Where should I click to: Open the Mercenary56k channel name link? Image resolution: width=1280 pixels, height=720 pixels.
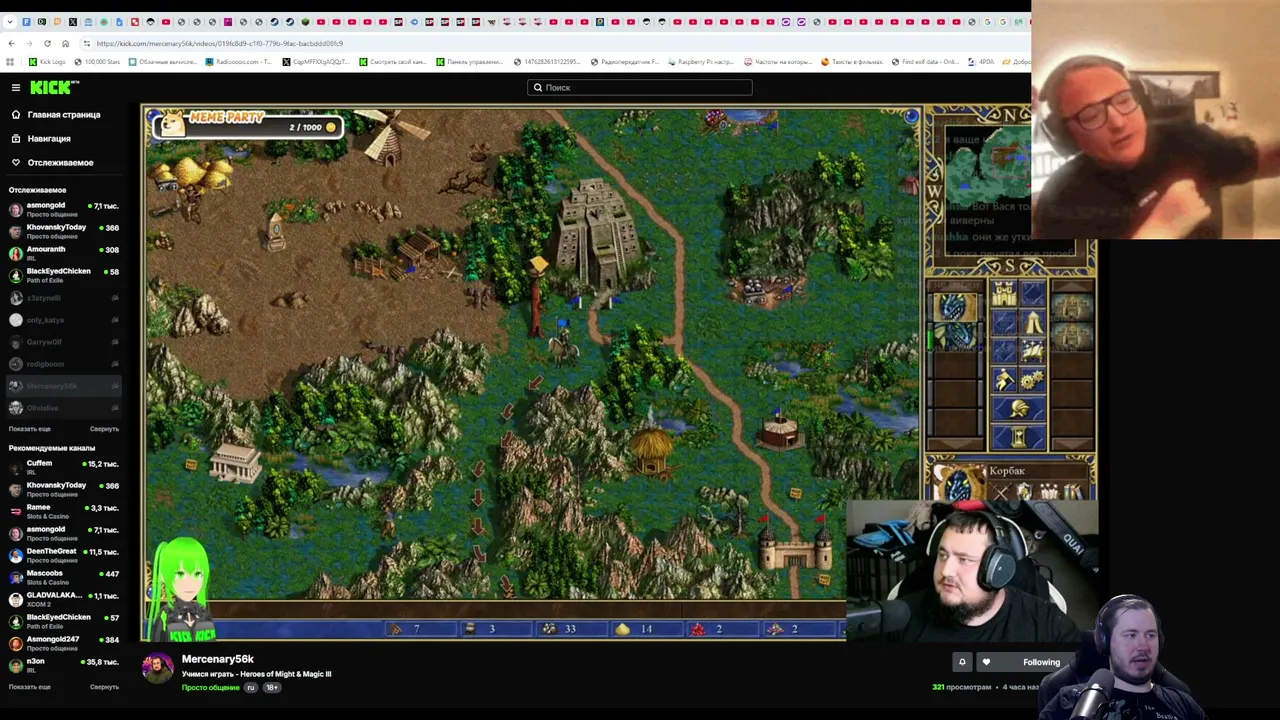pyautogui.click(x=218, y=660)
